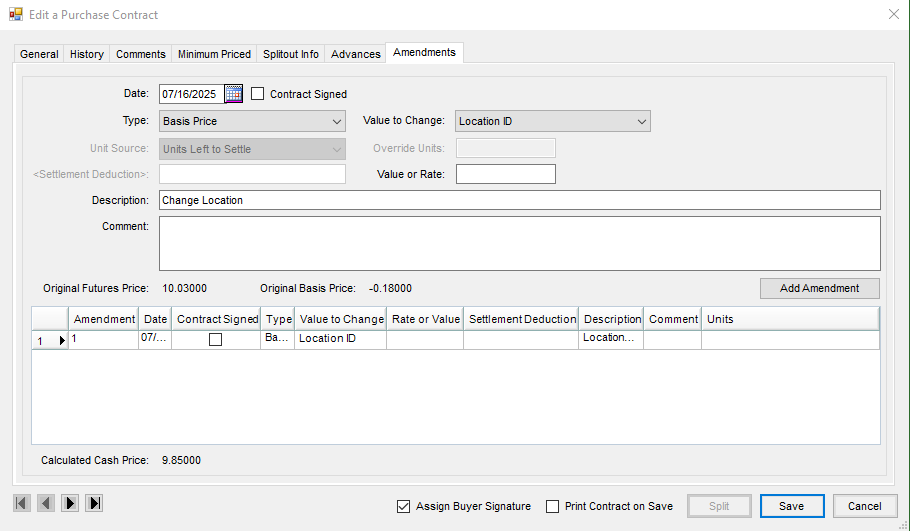Open the disabled Unit Source dropdown
Screen dimensions: 910x531
[x=252, y=149]
